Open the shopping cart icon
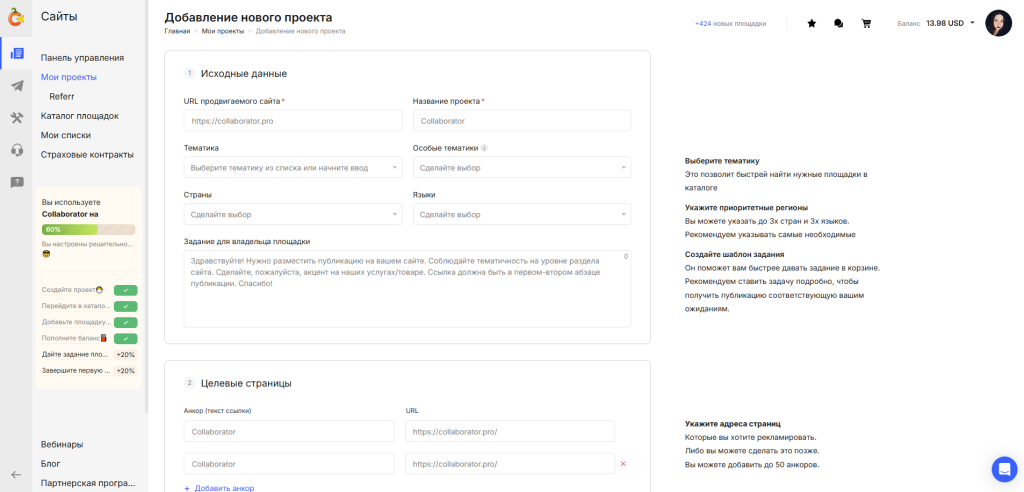This screenshot has width=1024, height=492. [866, 23]
